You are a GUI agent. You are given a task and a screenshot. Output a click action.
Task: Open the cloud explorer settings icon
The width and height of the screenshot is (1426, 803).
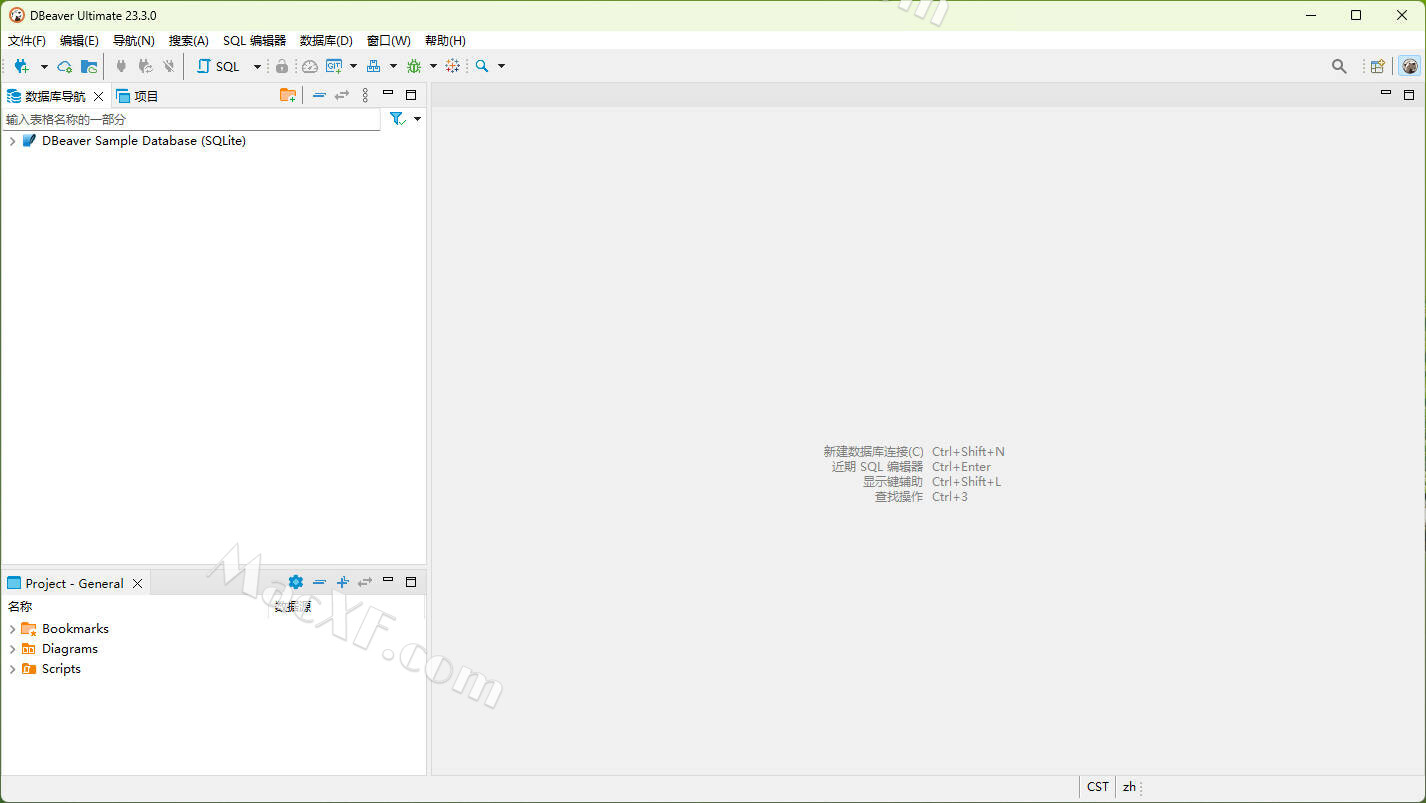65,66
